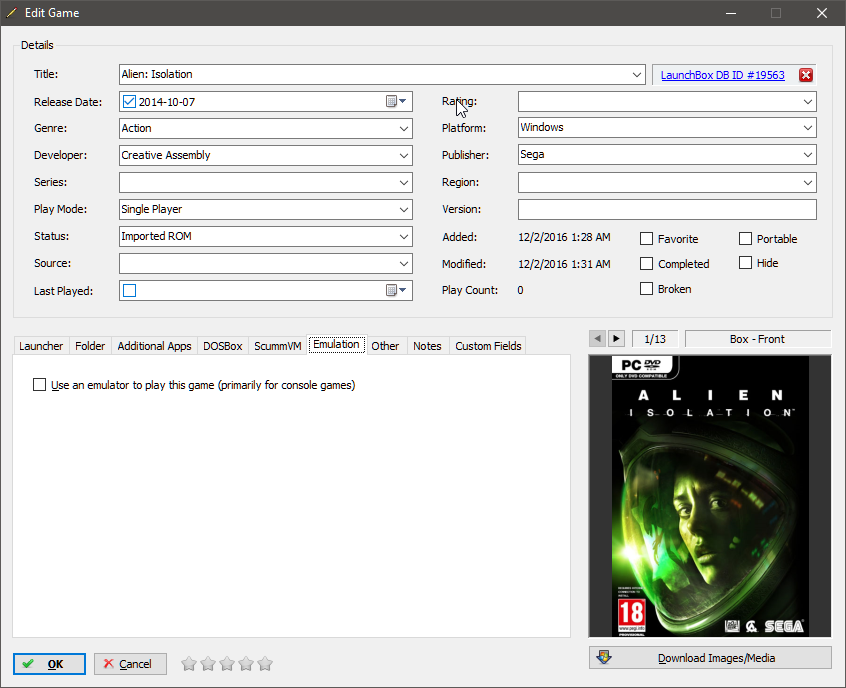
Task: Expand the Play Mode dropdown
Action: coord(404,209)
